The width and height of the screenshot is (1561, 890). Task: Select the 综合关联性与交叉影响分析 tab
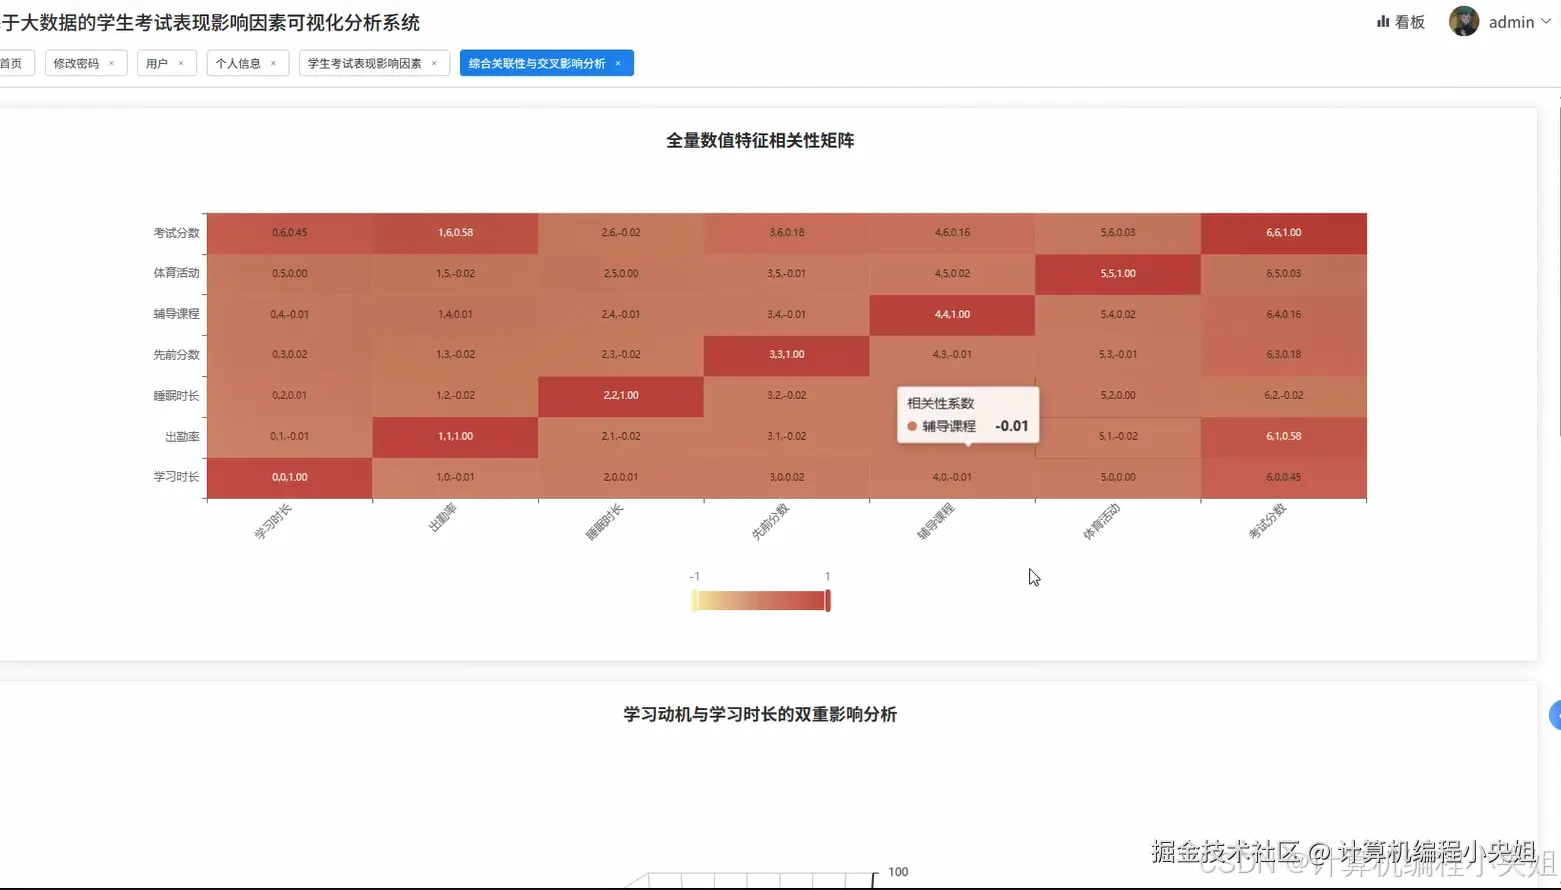click(546, 63)
